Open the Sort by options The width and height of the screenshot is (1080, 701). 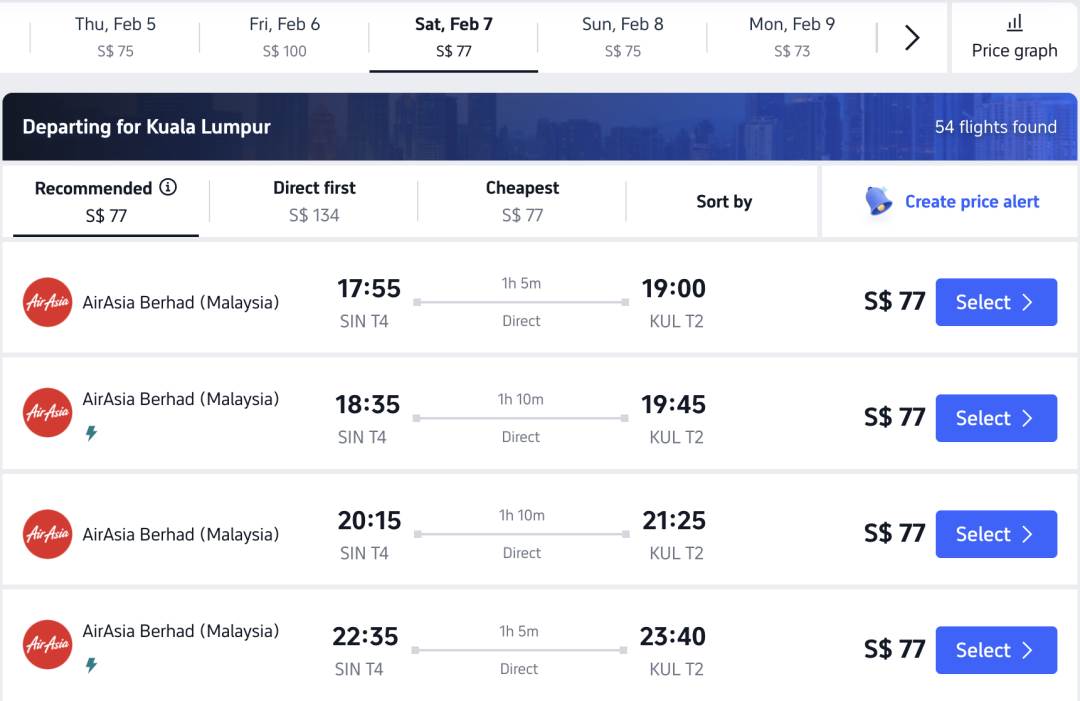(x=724, y=201)
